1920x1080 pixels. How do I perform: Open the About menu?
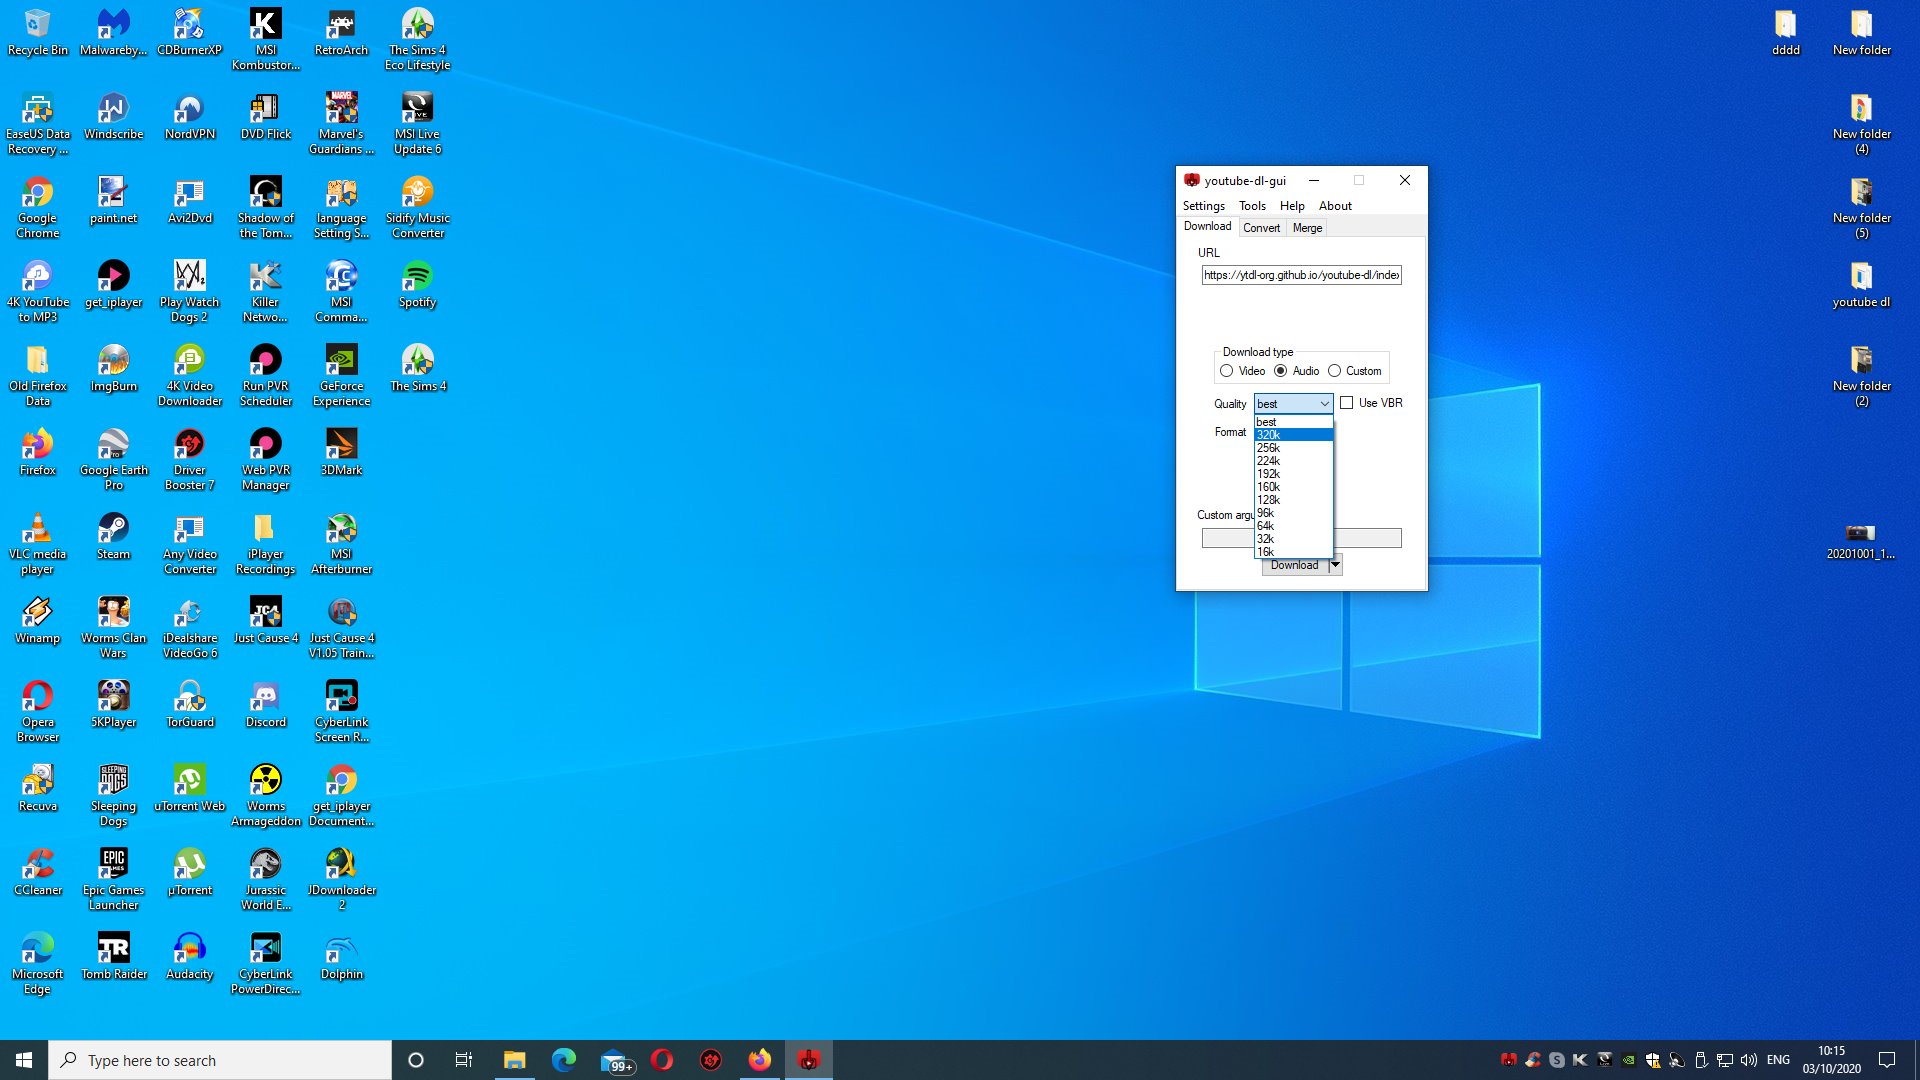[1335, 206]
